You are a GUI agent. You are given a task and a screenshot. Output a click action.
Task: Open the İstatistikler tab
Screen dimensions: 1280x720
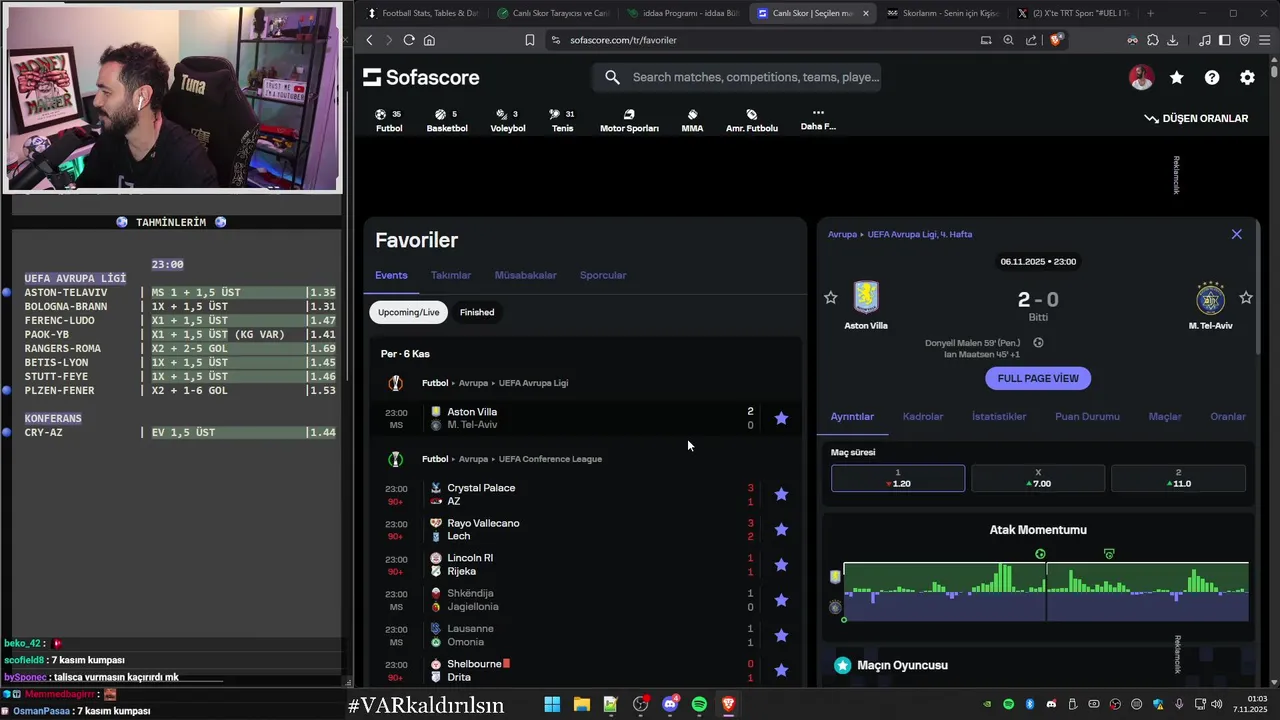pos(999,416)
